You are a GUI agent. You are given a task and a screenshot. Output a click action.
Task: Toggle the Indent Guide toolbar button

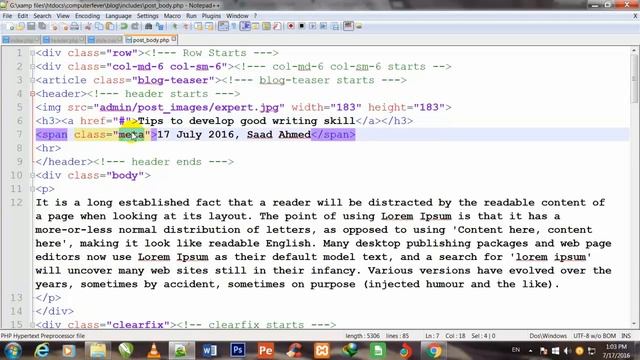245,27
